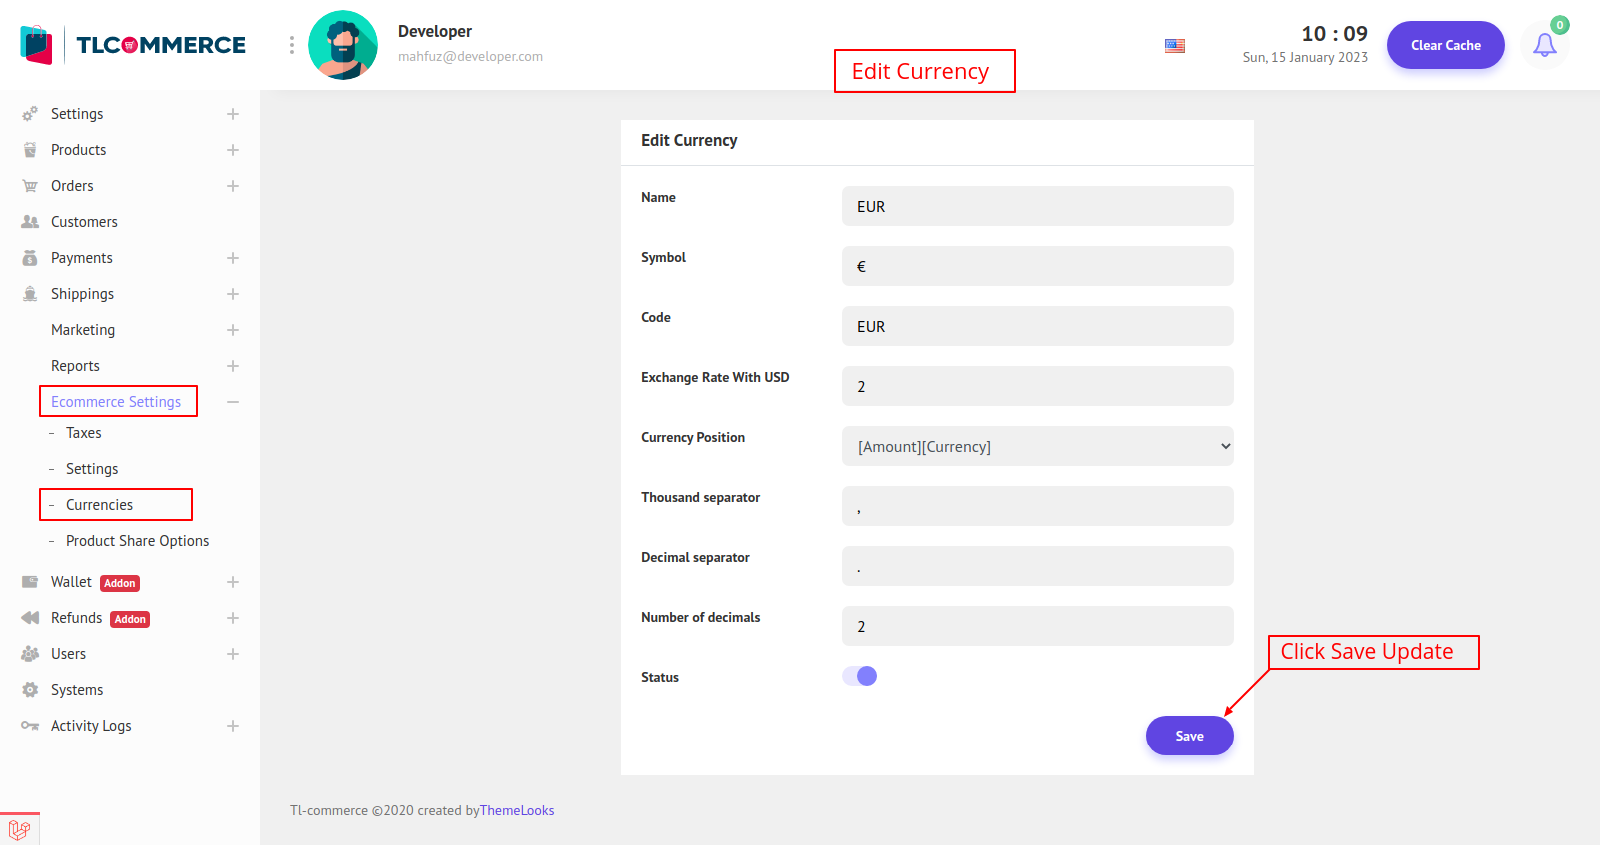The width and height of the screenshot is (1600, 845).
Task: Open the ThemeLooks footer link
Action: [517, 811]
